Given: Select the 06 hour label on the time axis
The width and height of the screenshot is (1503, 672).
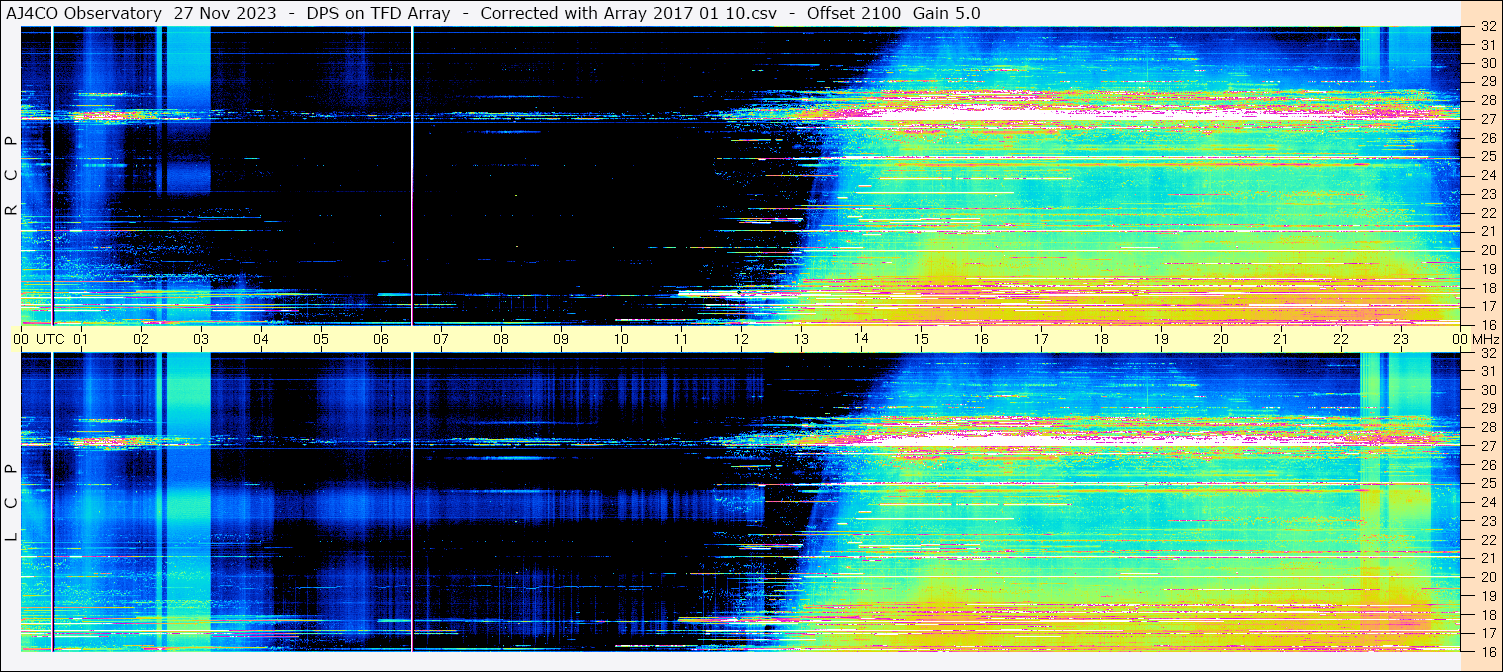Looking at the screenshot, I should tap(381, 339).
